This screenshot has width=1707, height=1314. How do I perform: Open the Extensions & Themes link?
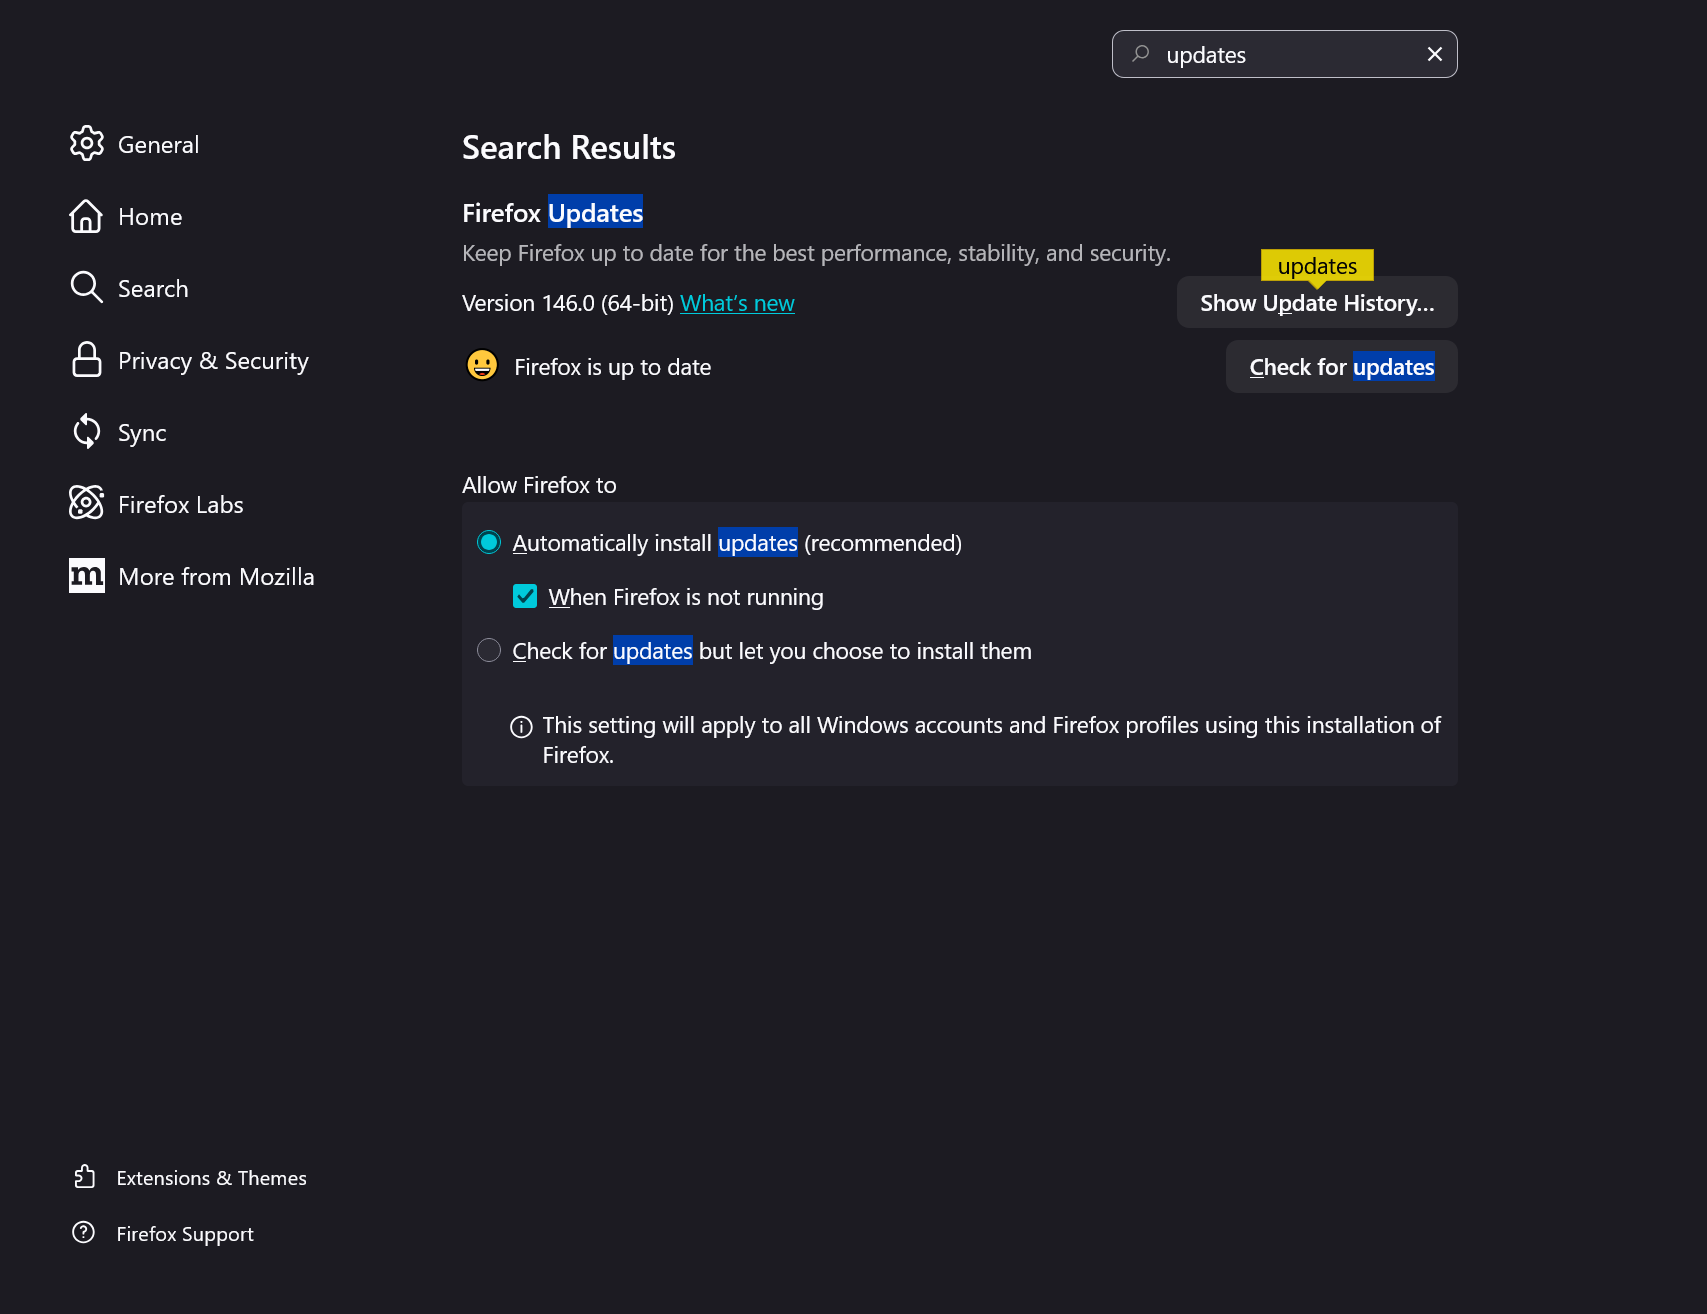[x=211, y=1178]
